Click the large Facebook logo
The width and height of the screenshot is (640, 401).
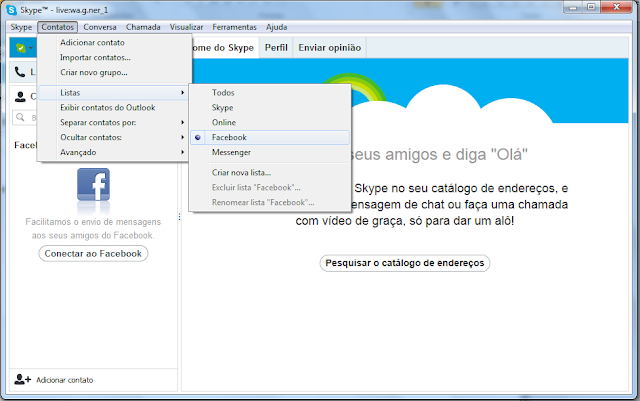click(93, 185)
